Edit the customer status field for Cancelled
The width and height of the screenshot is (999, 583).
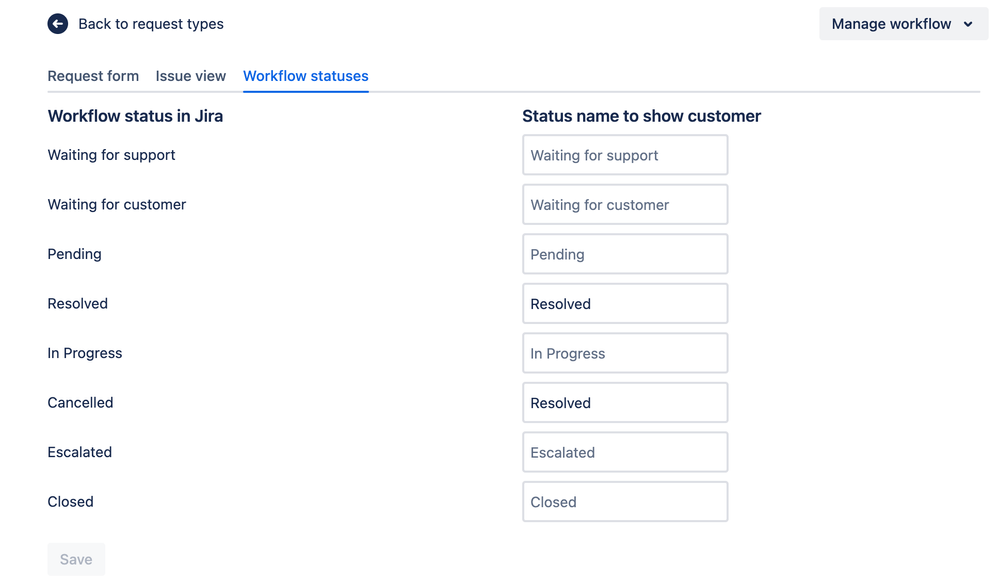(625, 403)
